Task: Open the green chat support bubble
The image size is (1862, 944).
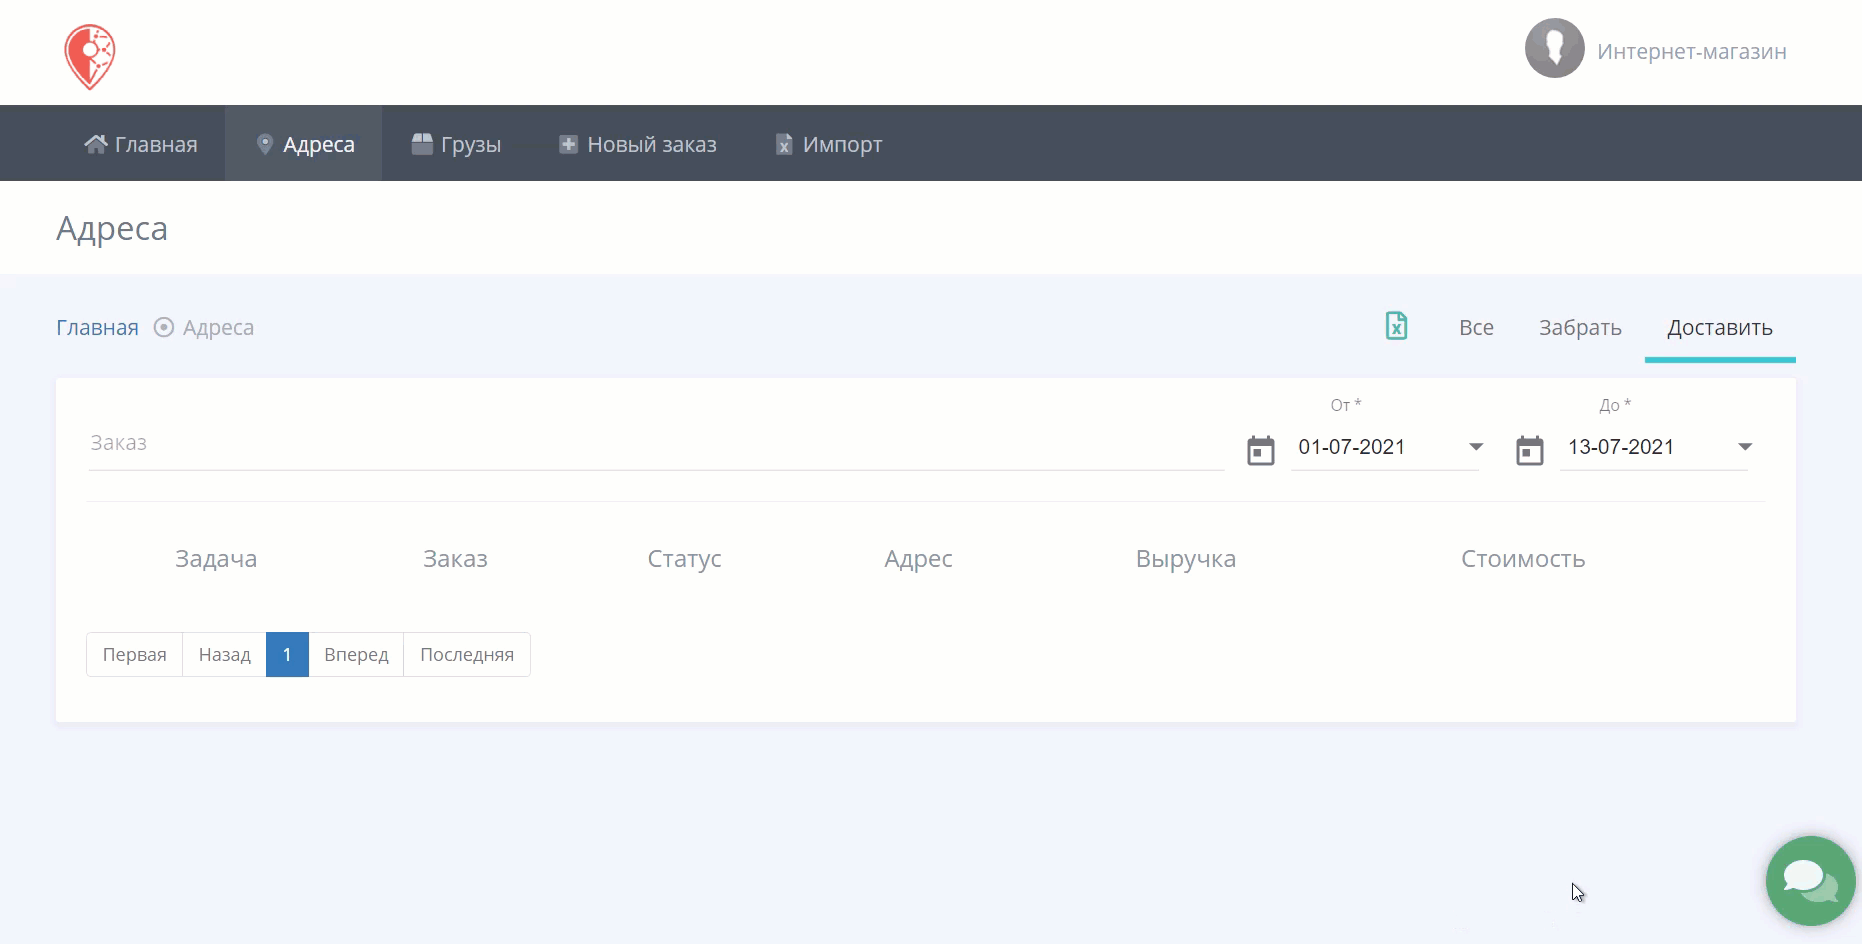Action: coord(1810,881)
